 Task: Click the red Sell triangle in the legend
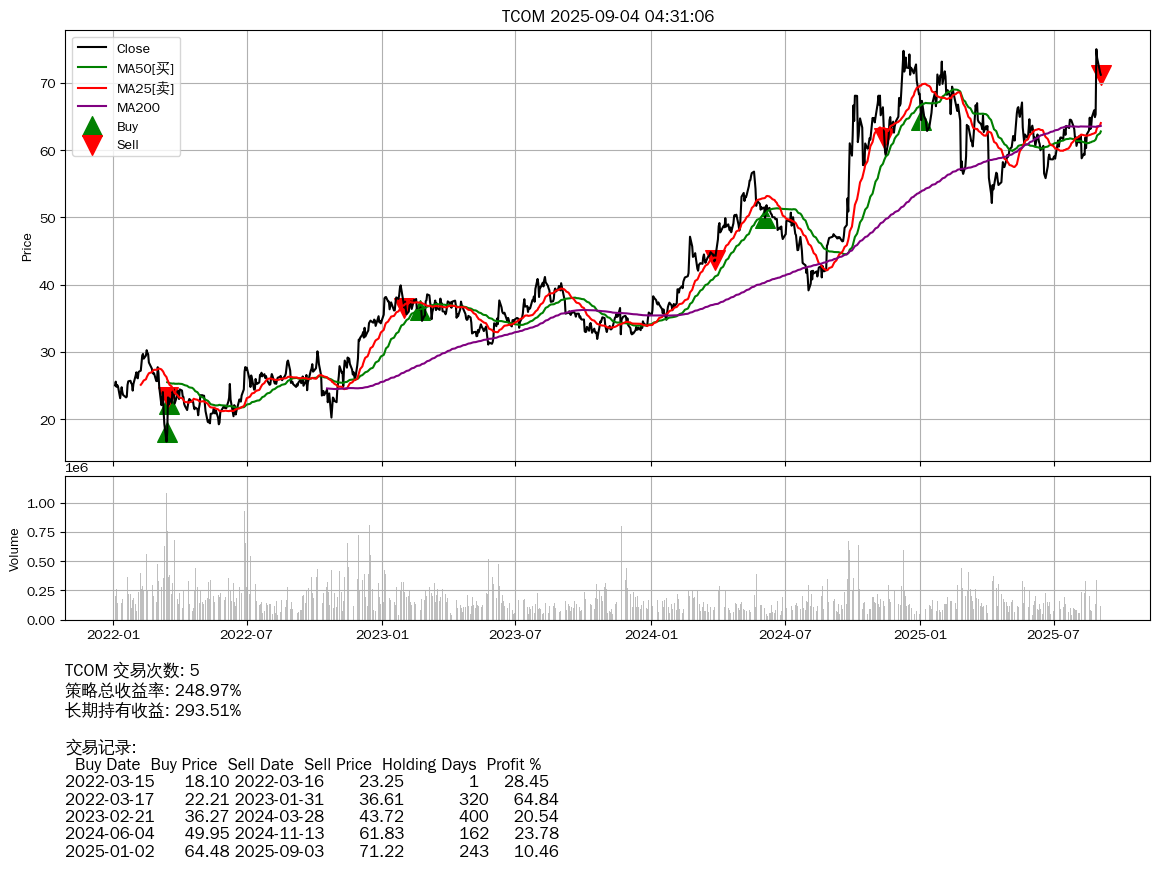[92, 145]
